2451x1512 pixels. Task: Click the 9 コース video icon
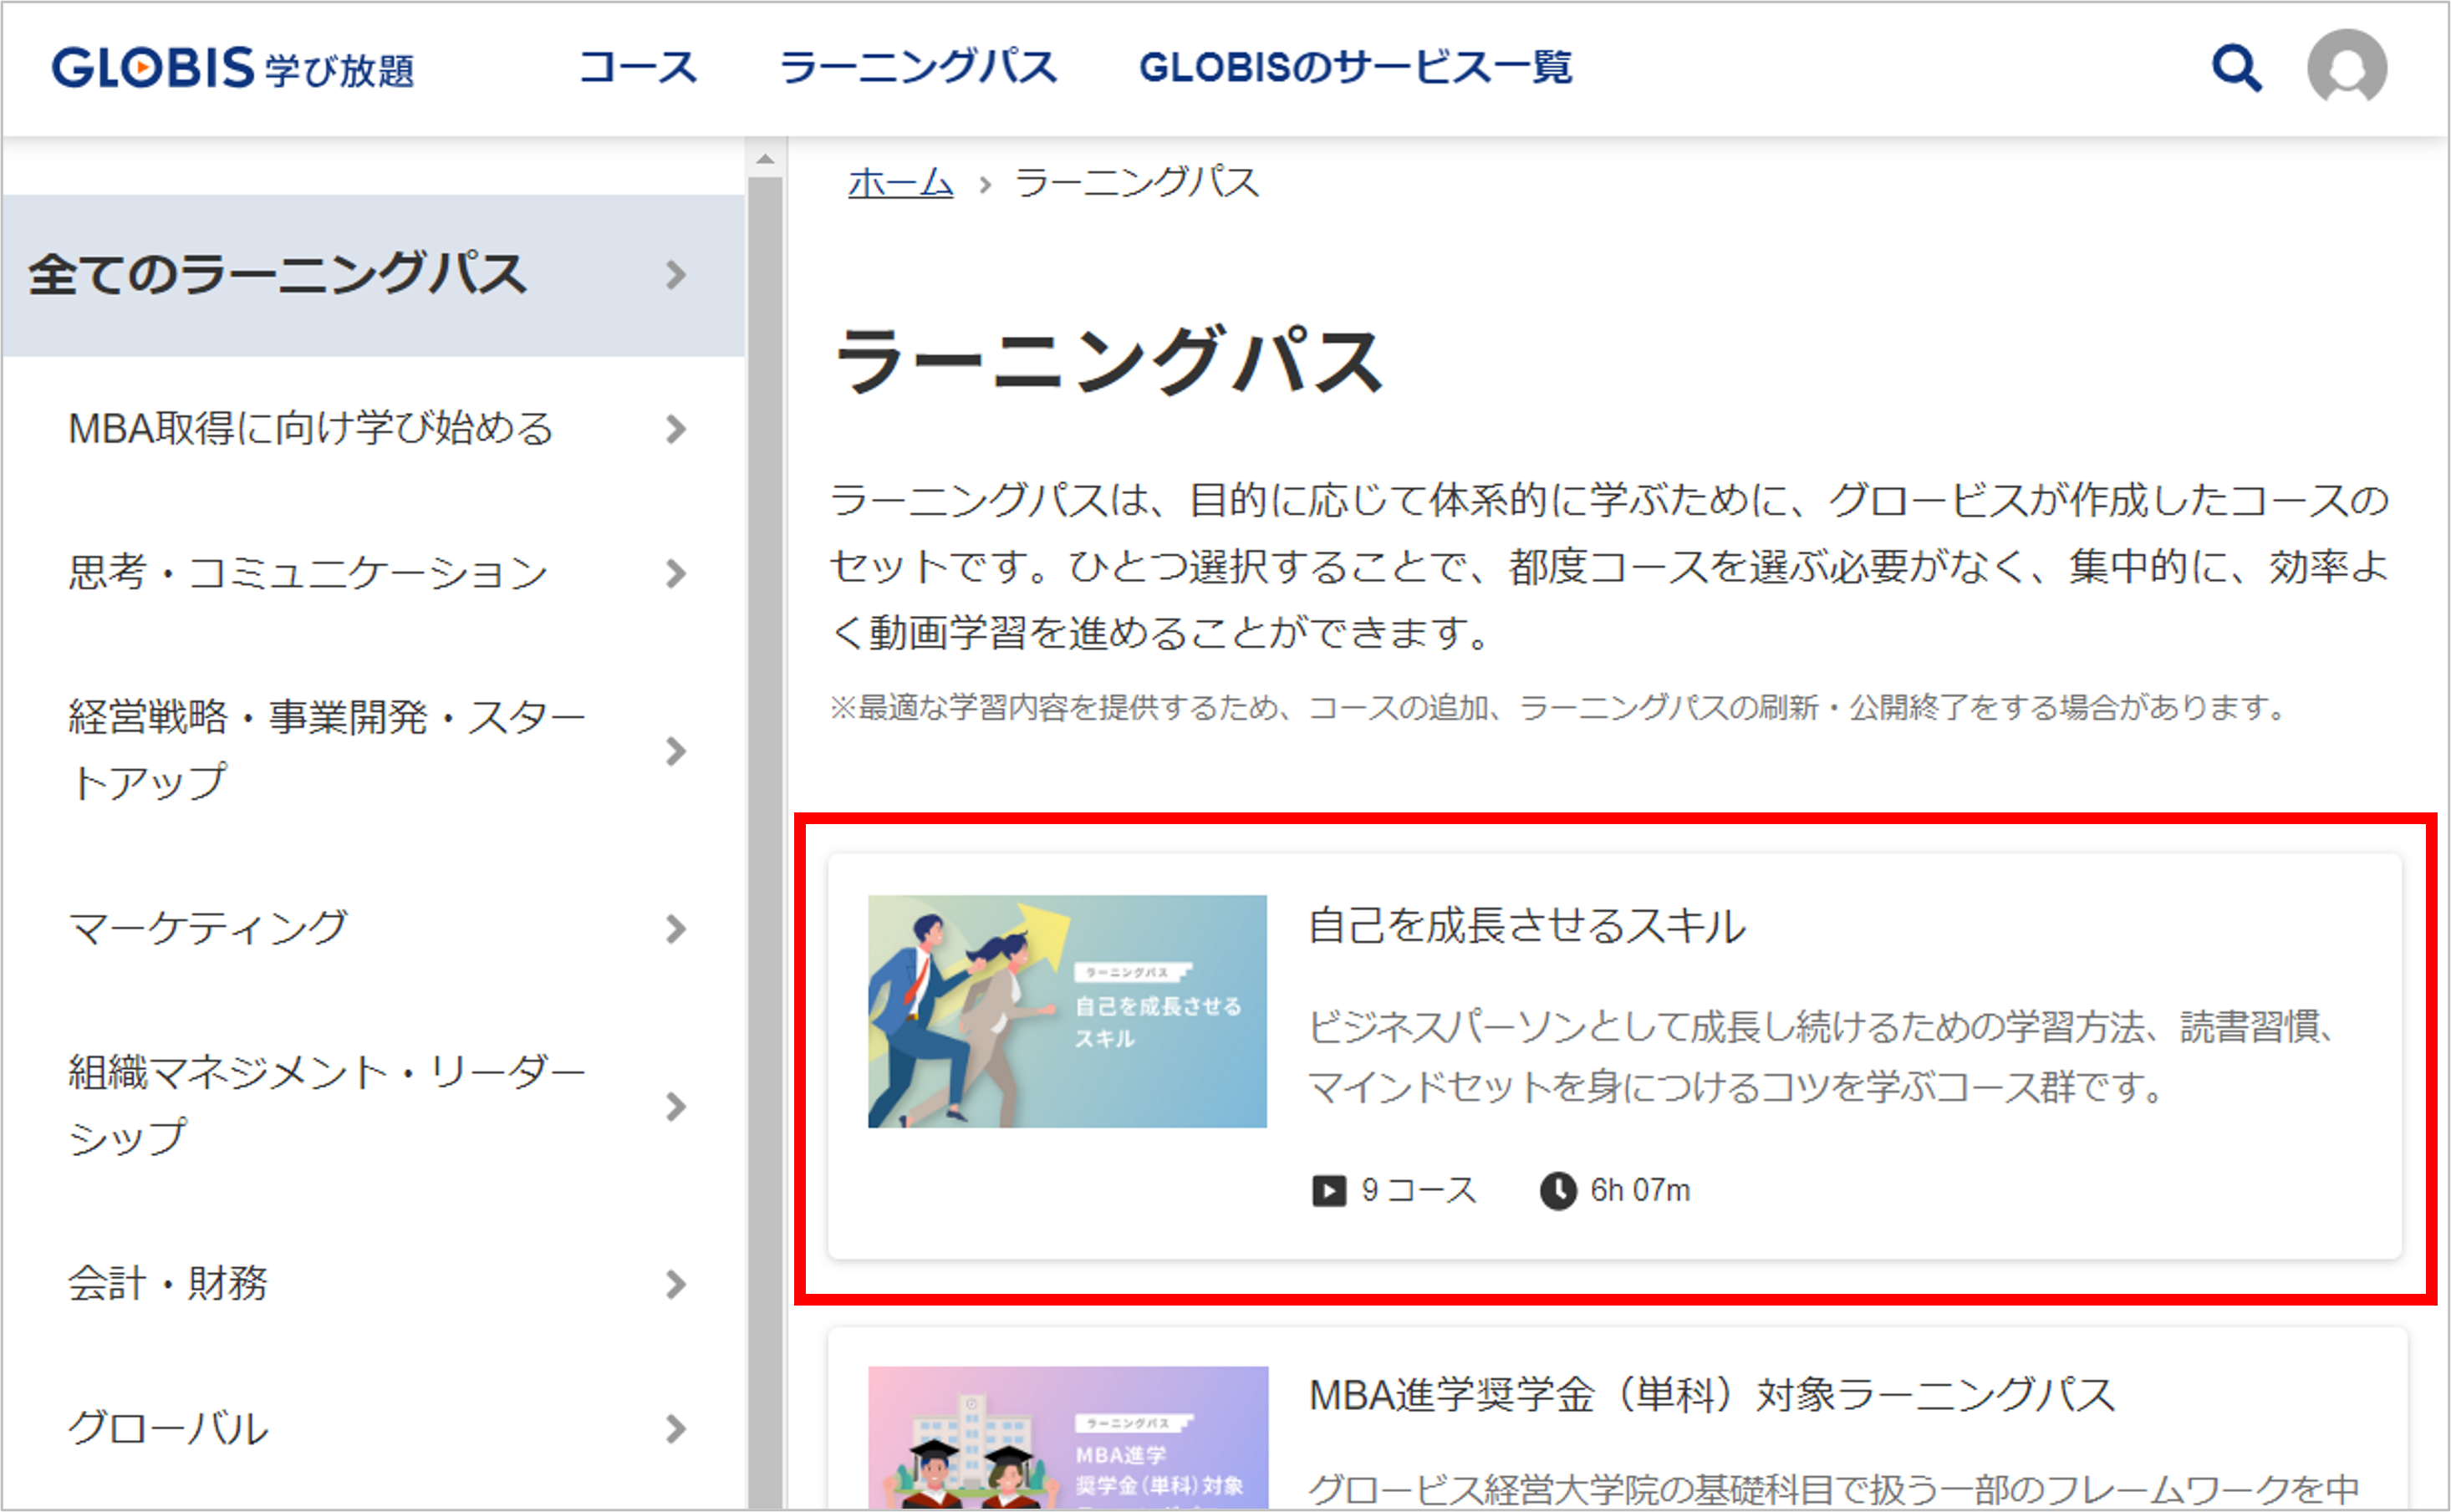[1328, 1191]
